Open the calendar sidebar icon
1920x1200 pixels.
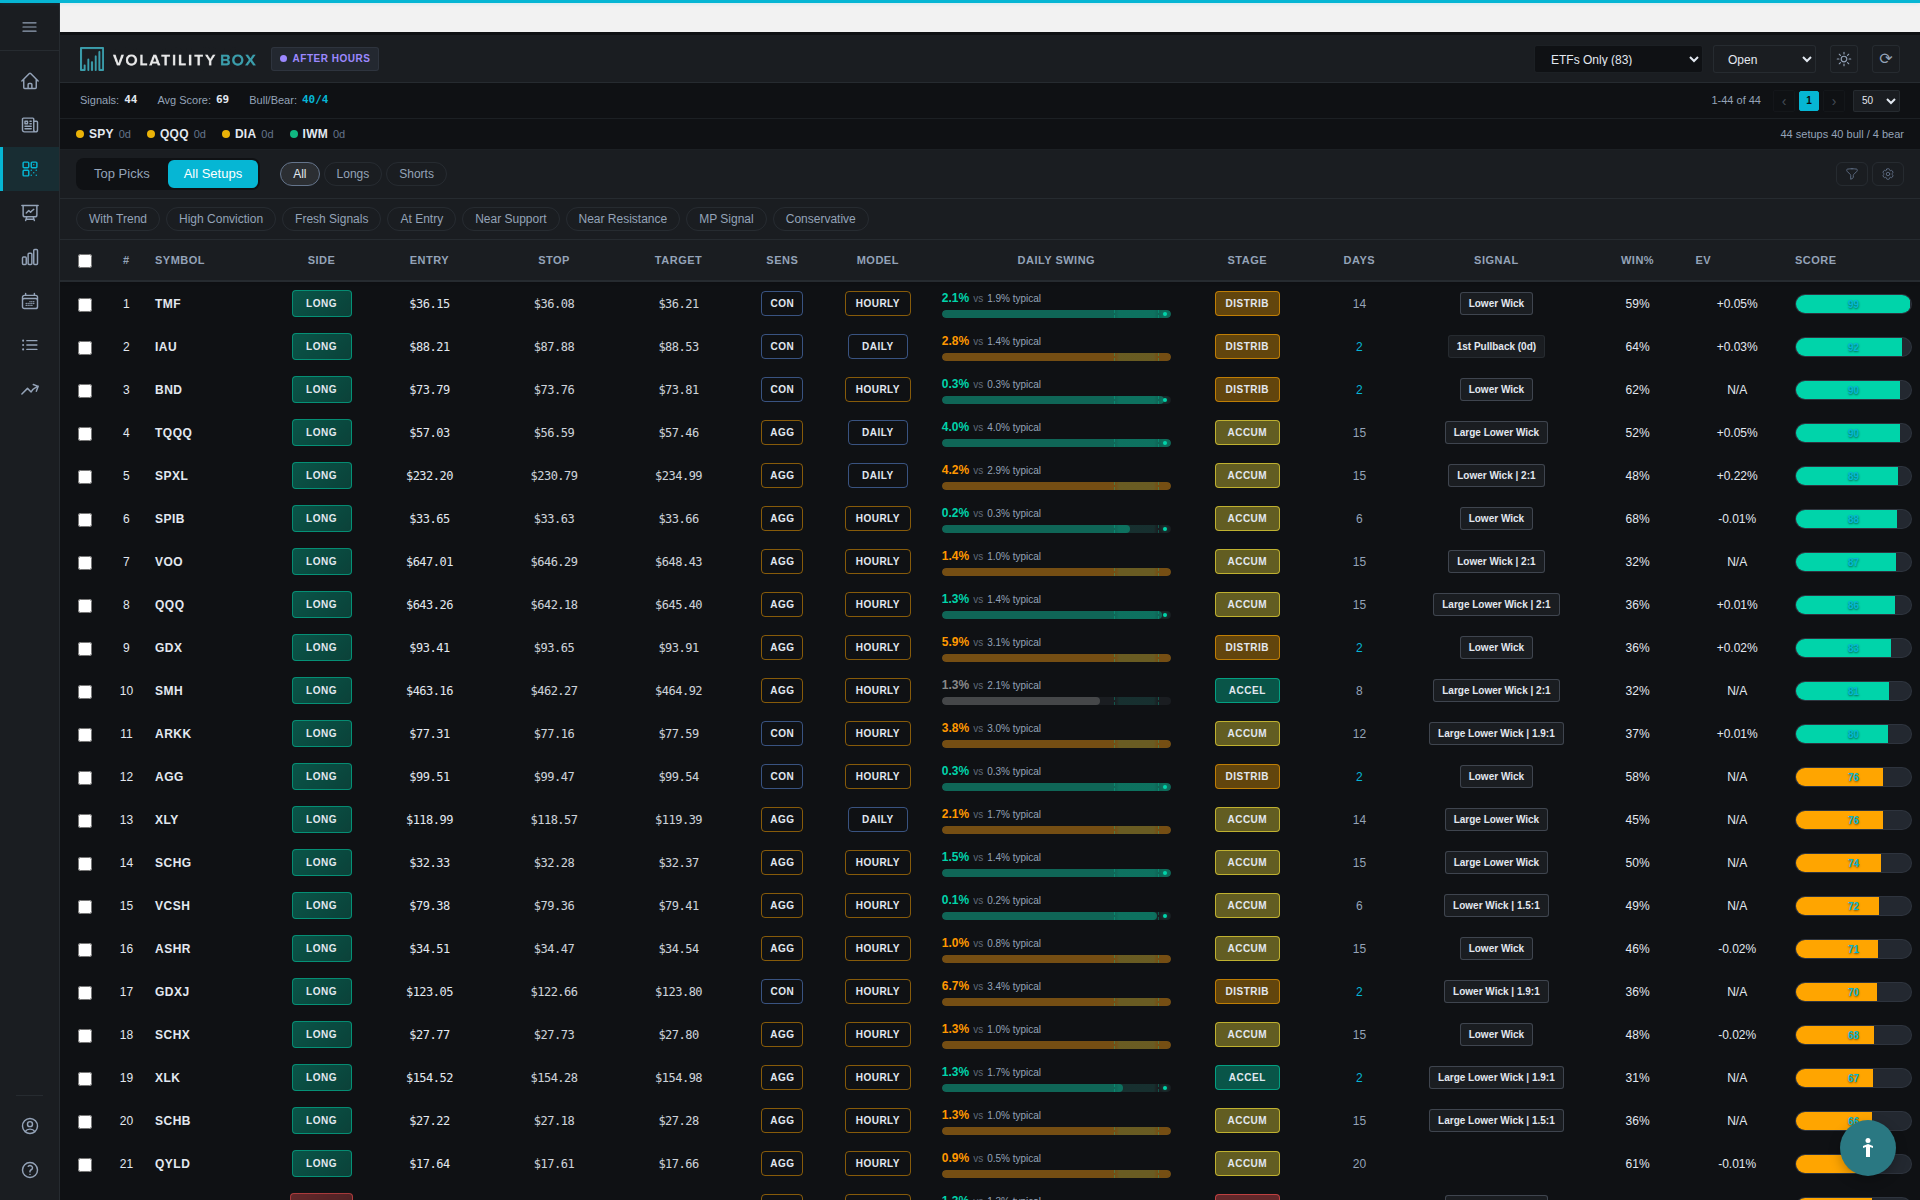coord(30,301)
